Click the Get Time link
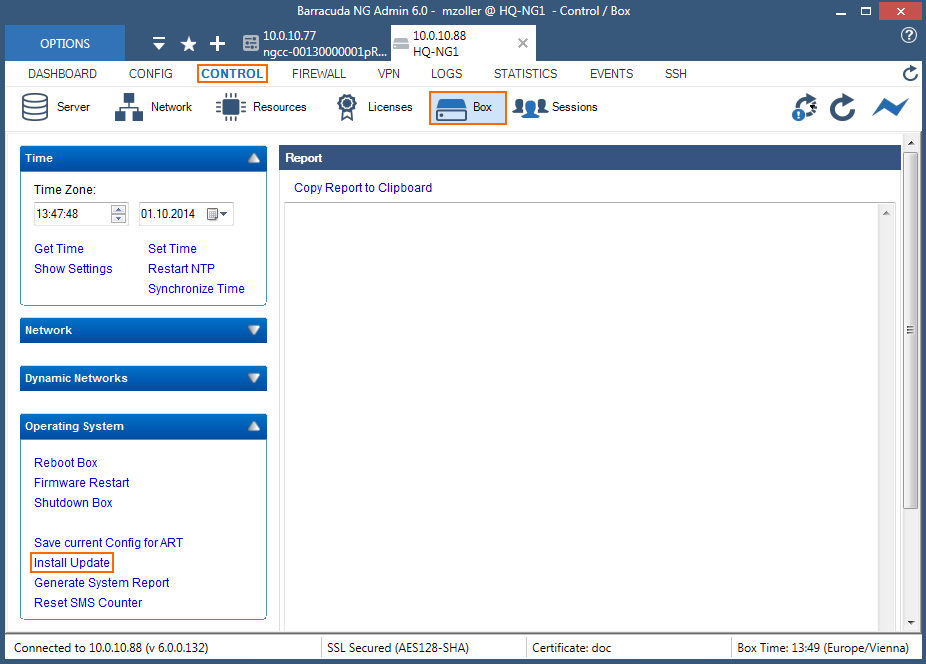This screenshot has height=664, width=926. click(59, 249)
